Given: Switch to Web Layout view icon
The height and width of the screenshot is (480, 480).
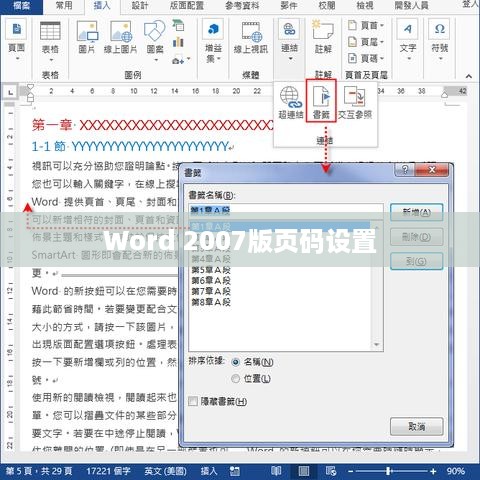Looking at the screenshot, I should point(331,471).
